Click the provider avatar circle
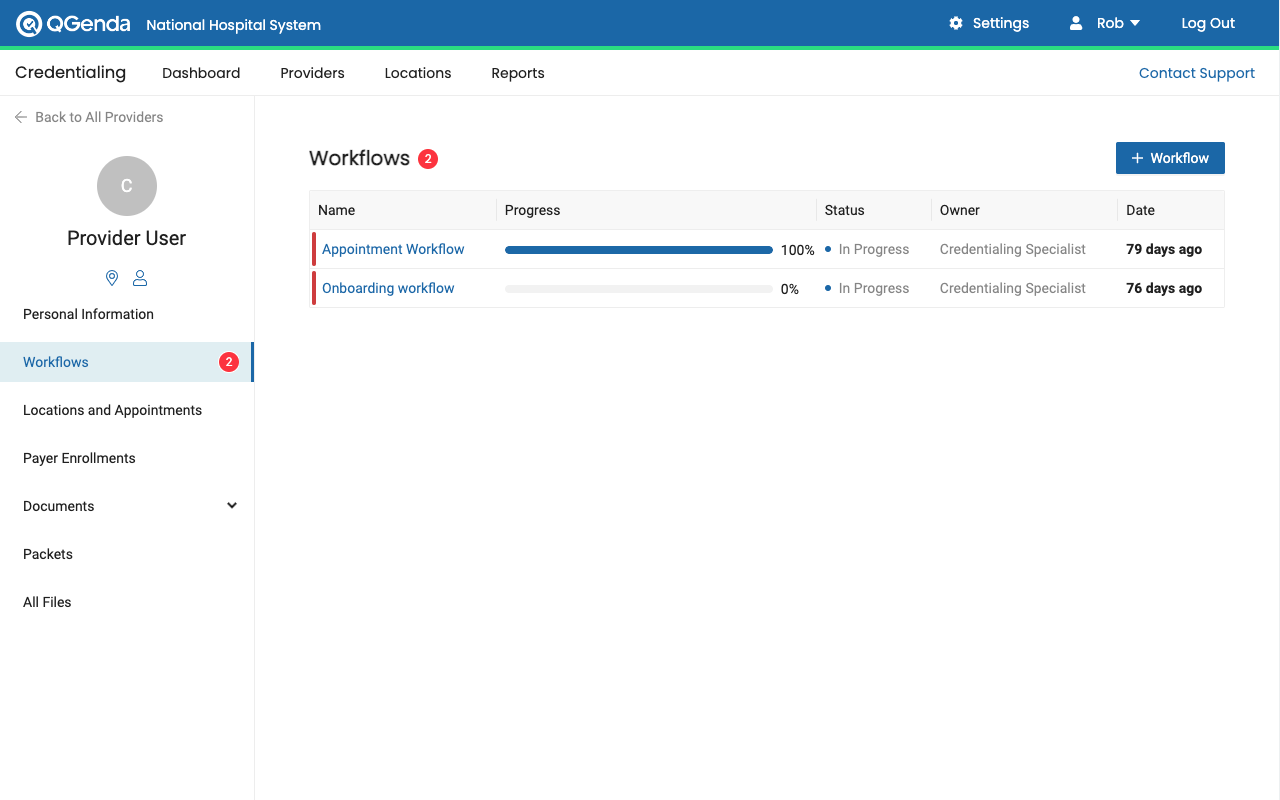1280x800 pixels. (x=127, y=186)
